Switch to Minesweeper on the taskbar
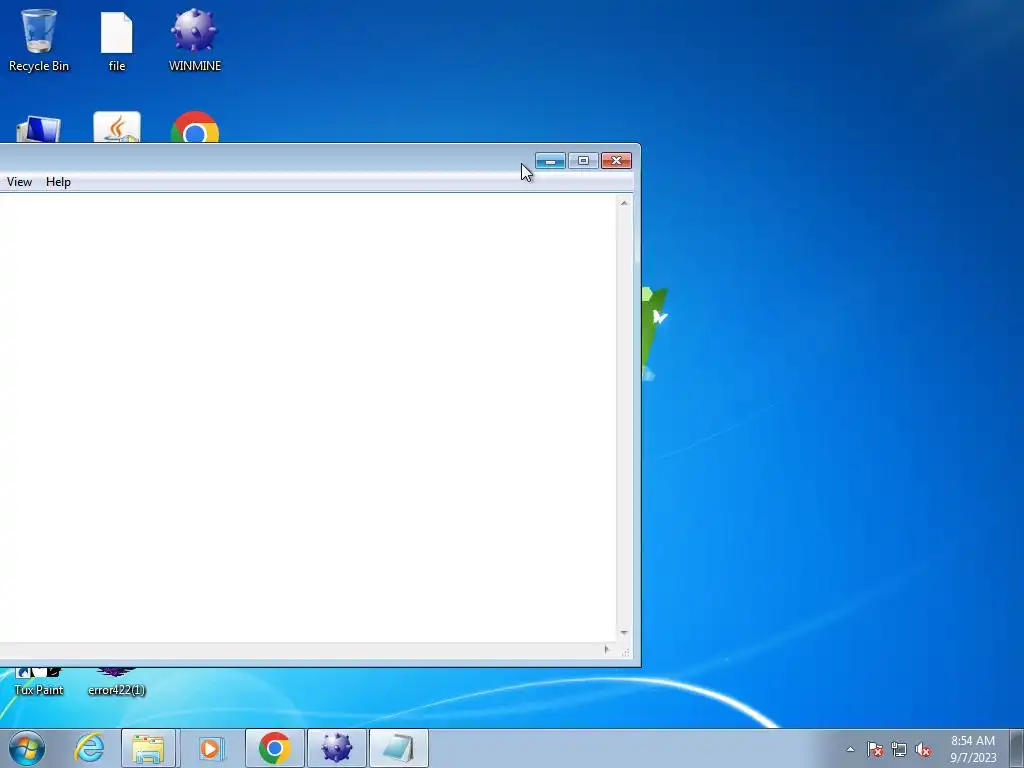The width and height of the screenshot is (1024, 768). pos(336,748)
